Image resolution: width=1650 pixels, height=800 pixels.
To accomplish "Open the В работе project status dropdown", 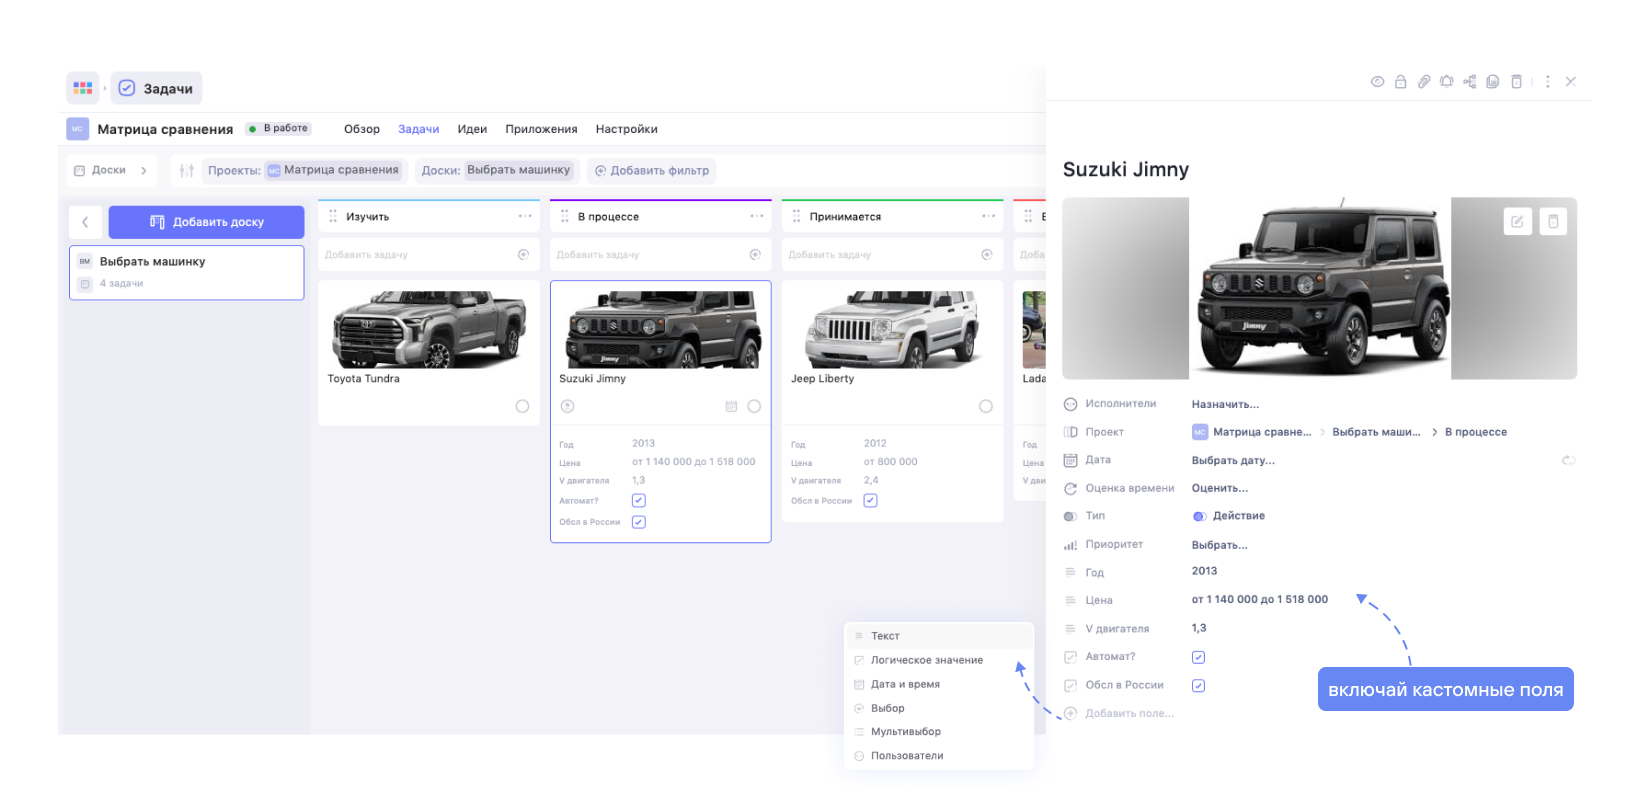I will point(279,129).
